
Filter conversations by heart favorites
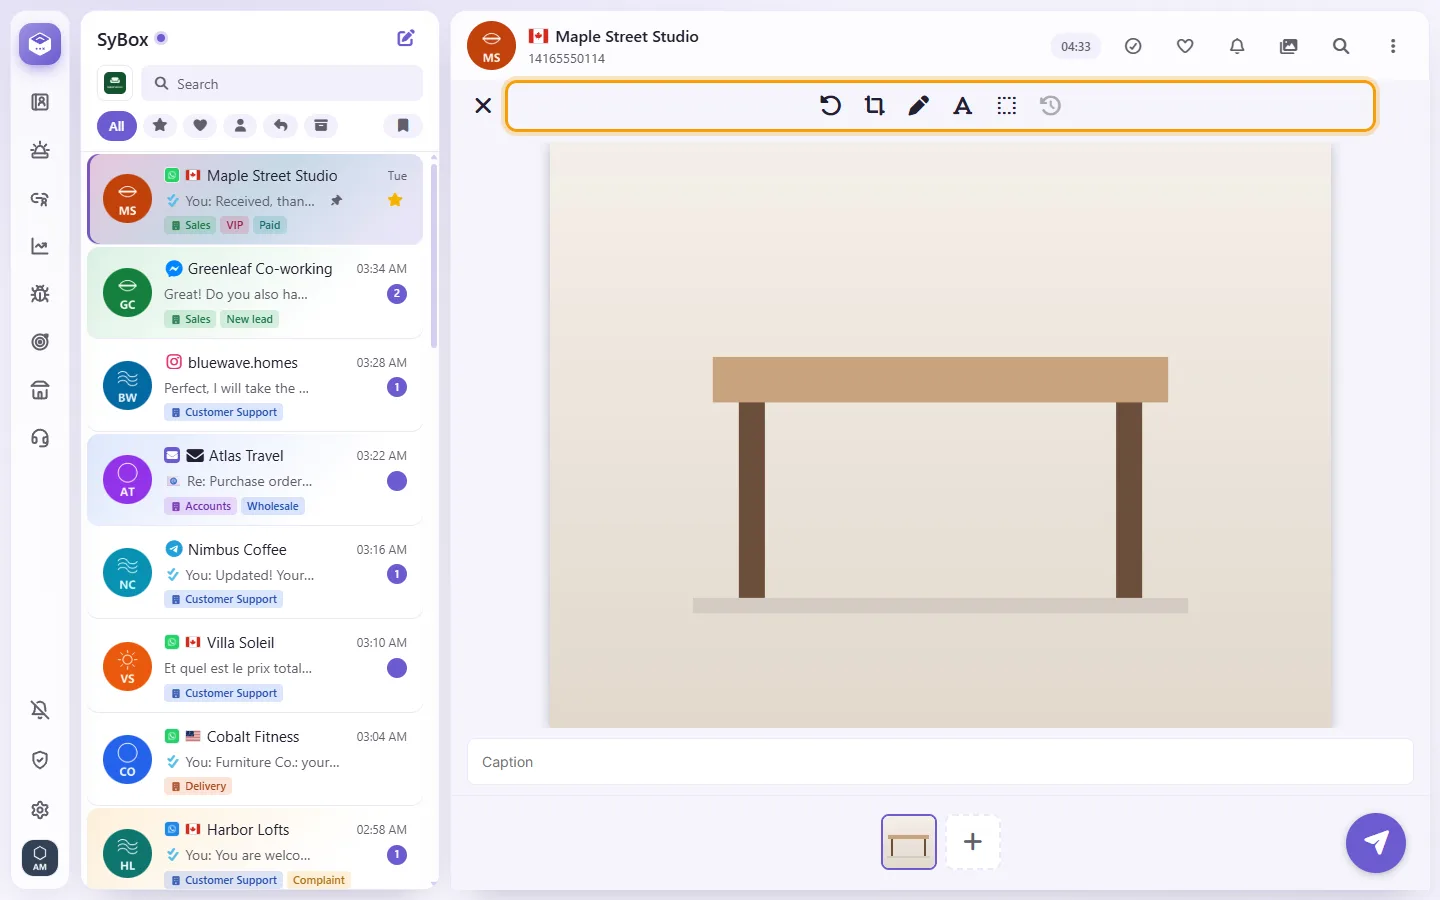[200, 125]
